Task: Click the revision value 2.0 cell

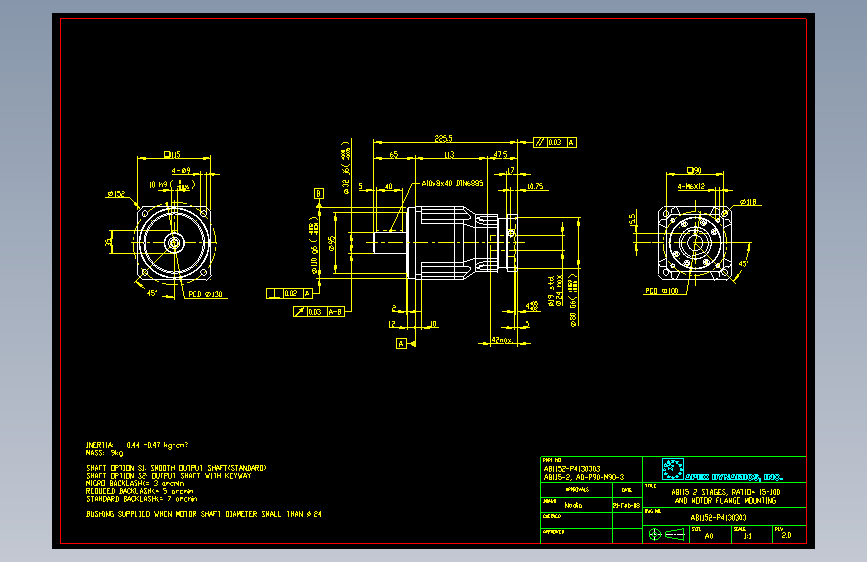Action: pos(786,535)
